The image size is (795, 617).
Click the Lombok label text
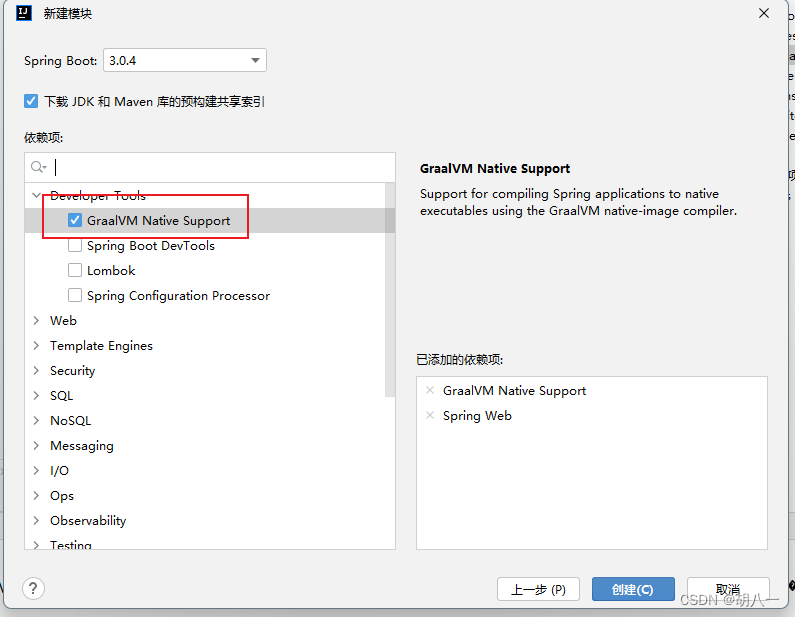(111, 271)
